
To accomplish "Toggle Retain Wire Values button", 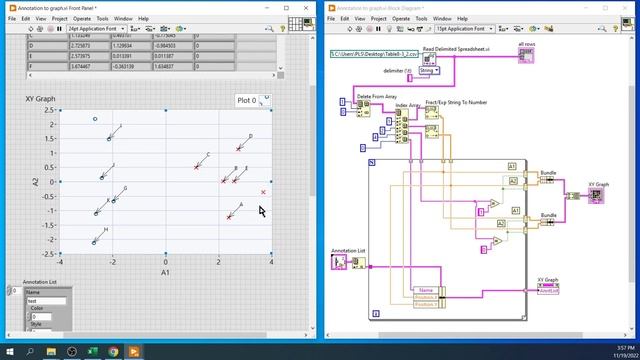I will (x=400, y=29).
